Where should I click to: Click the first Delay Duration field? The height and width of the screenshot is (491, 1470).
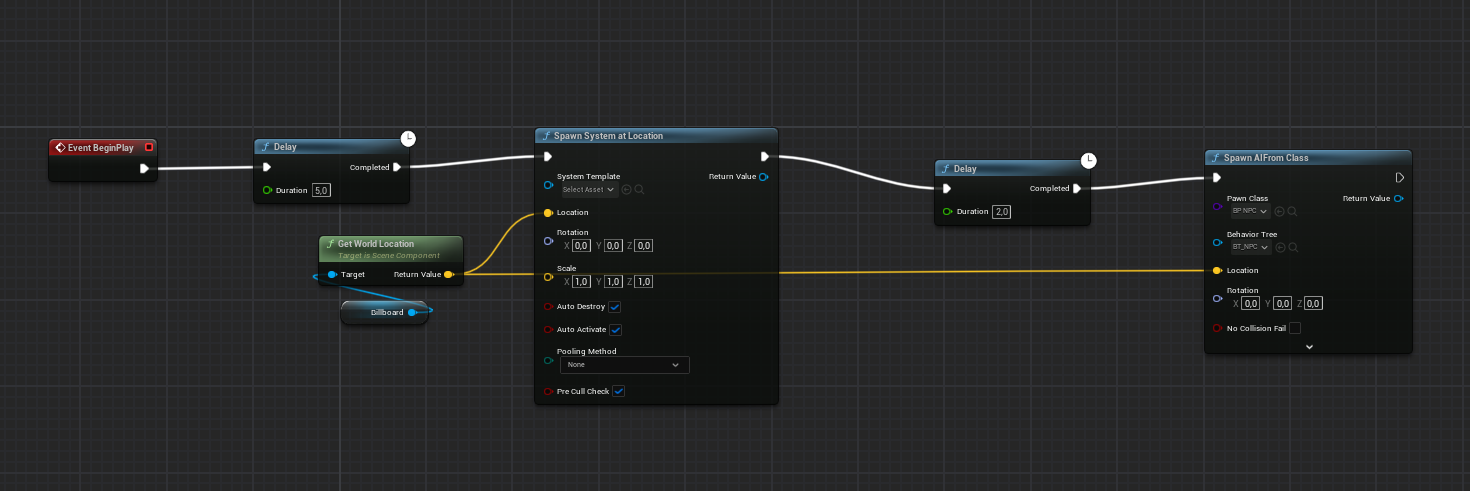(x=322, y=190)
